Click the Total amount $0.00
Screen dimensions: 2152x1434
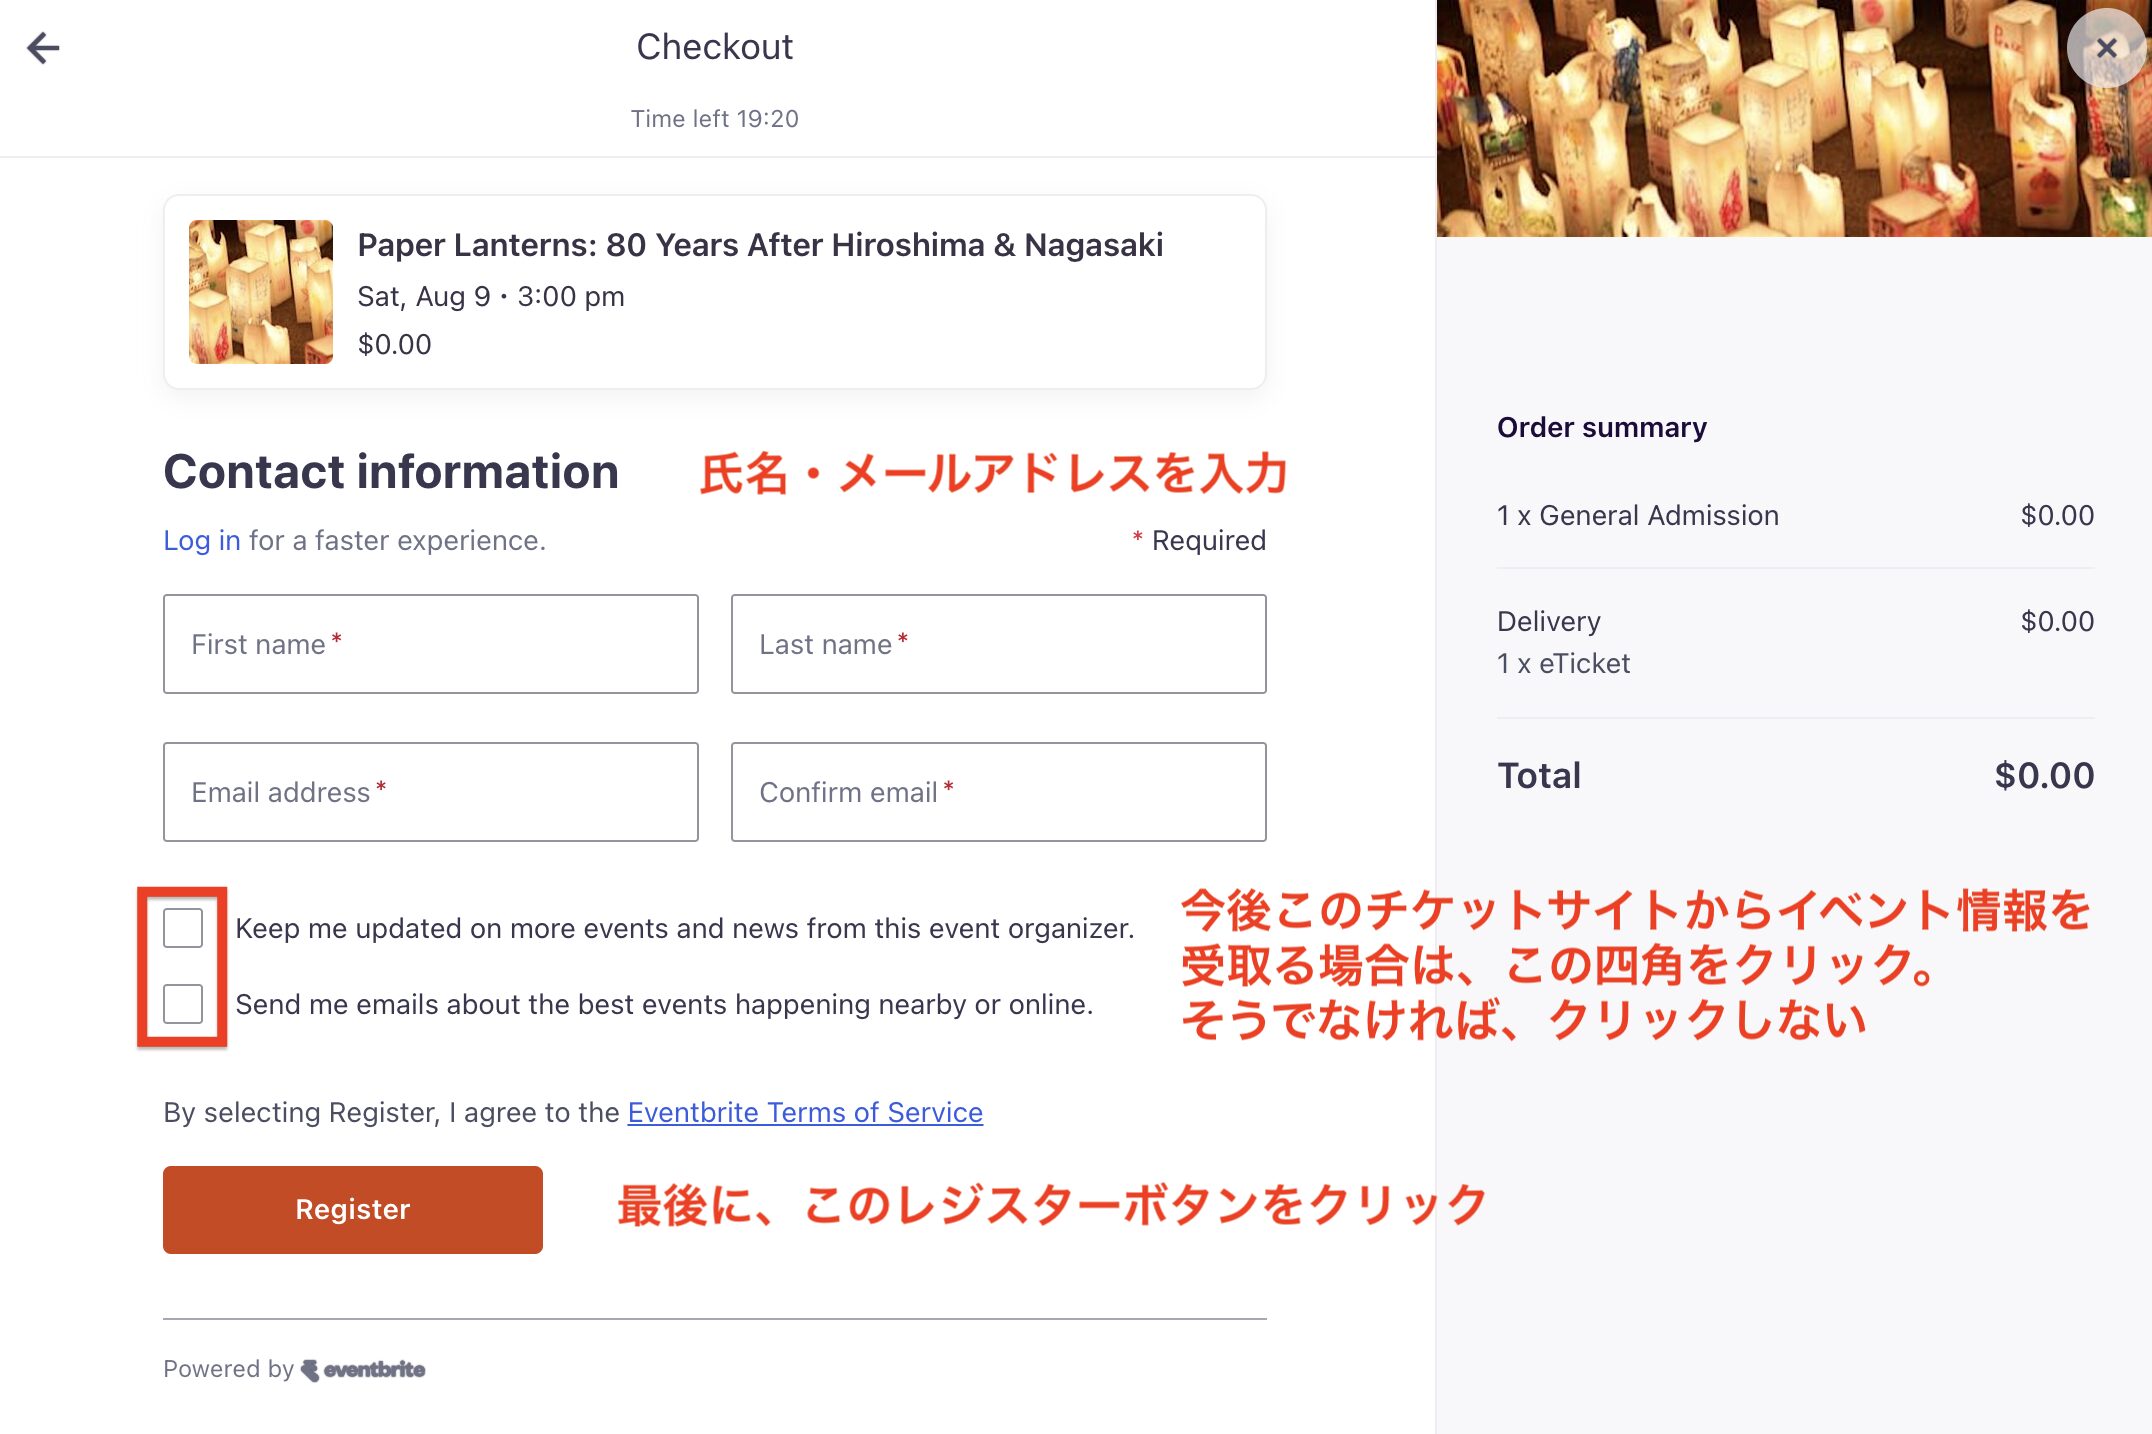[x=2043, y=776]
